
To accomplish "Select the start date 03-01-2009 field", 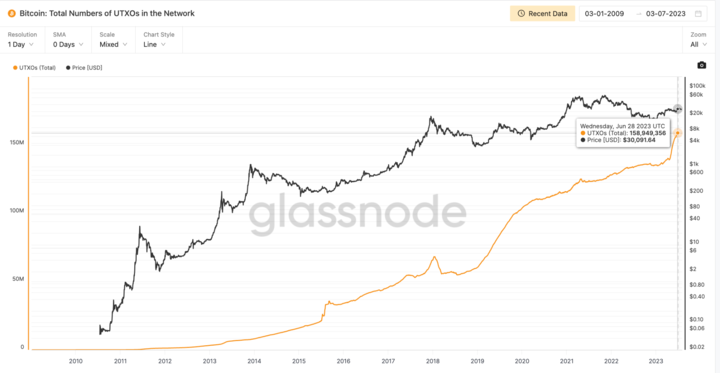I will [604, 14].
